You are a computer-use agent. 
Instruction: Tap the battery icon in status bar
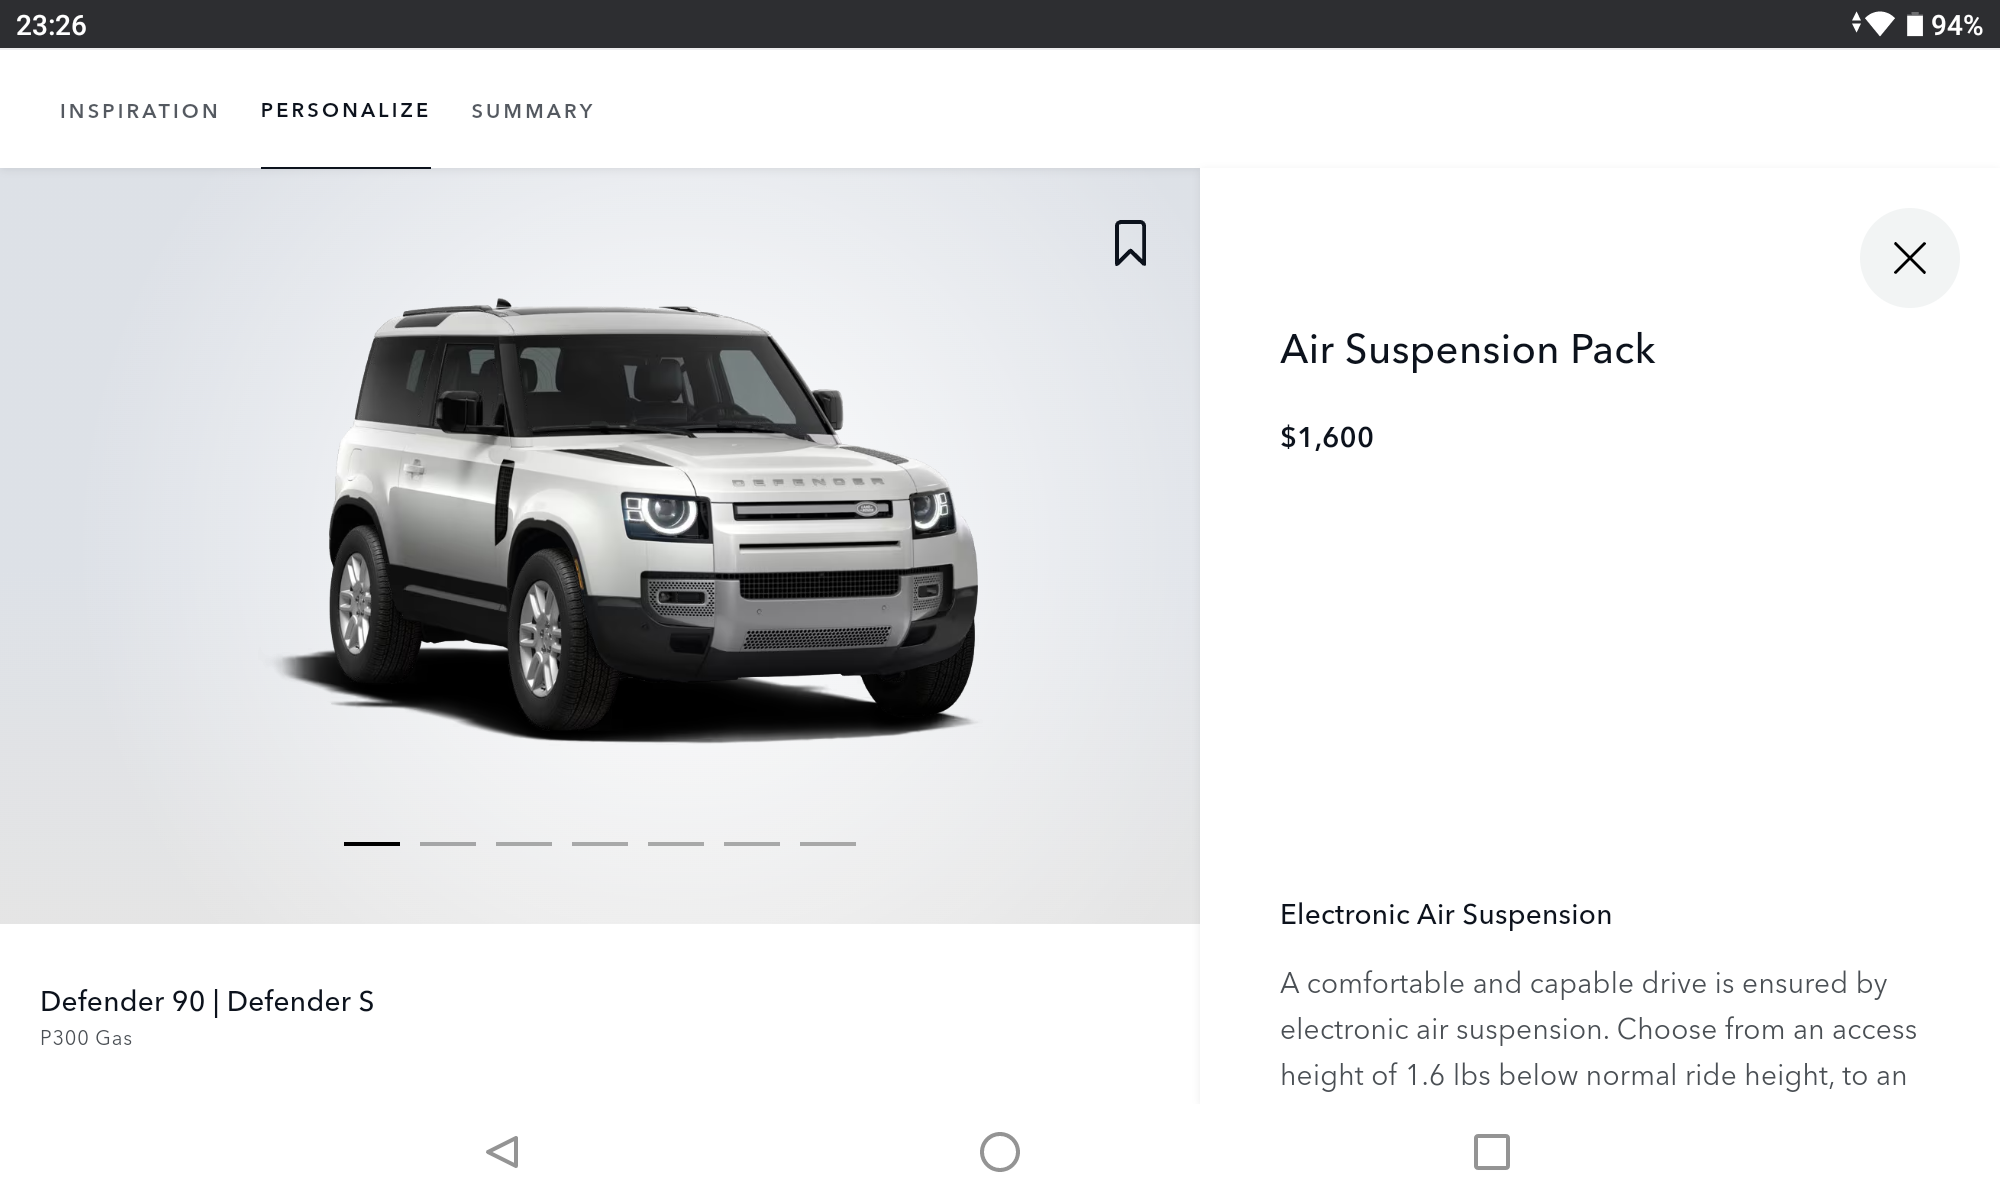(x=1914, y=24)
